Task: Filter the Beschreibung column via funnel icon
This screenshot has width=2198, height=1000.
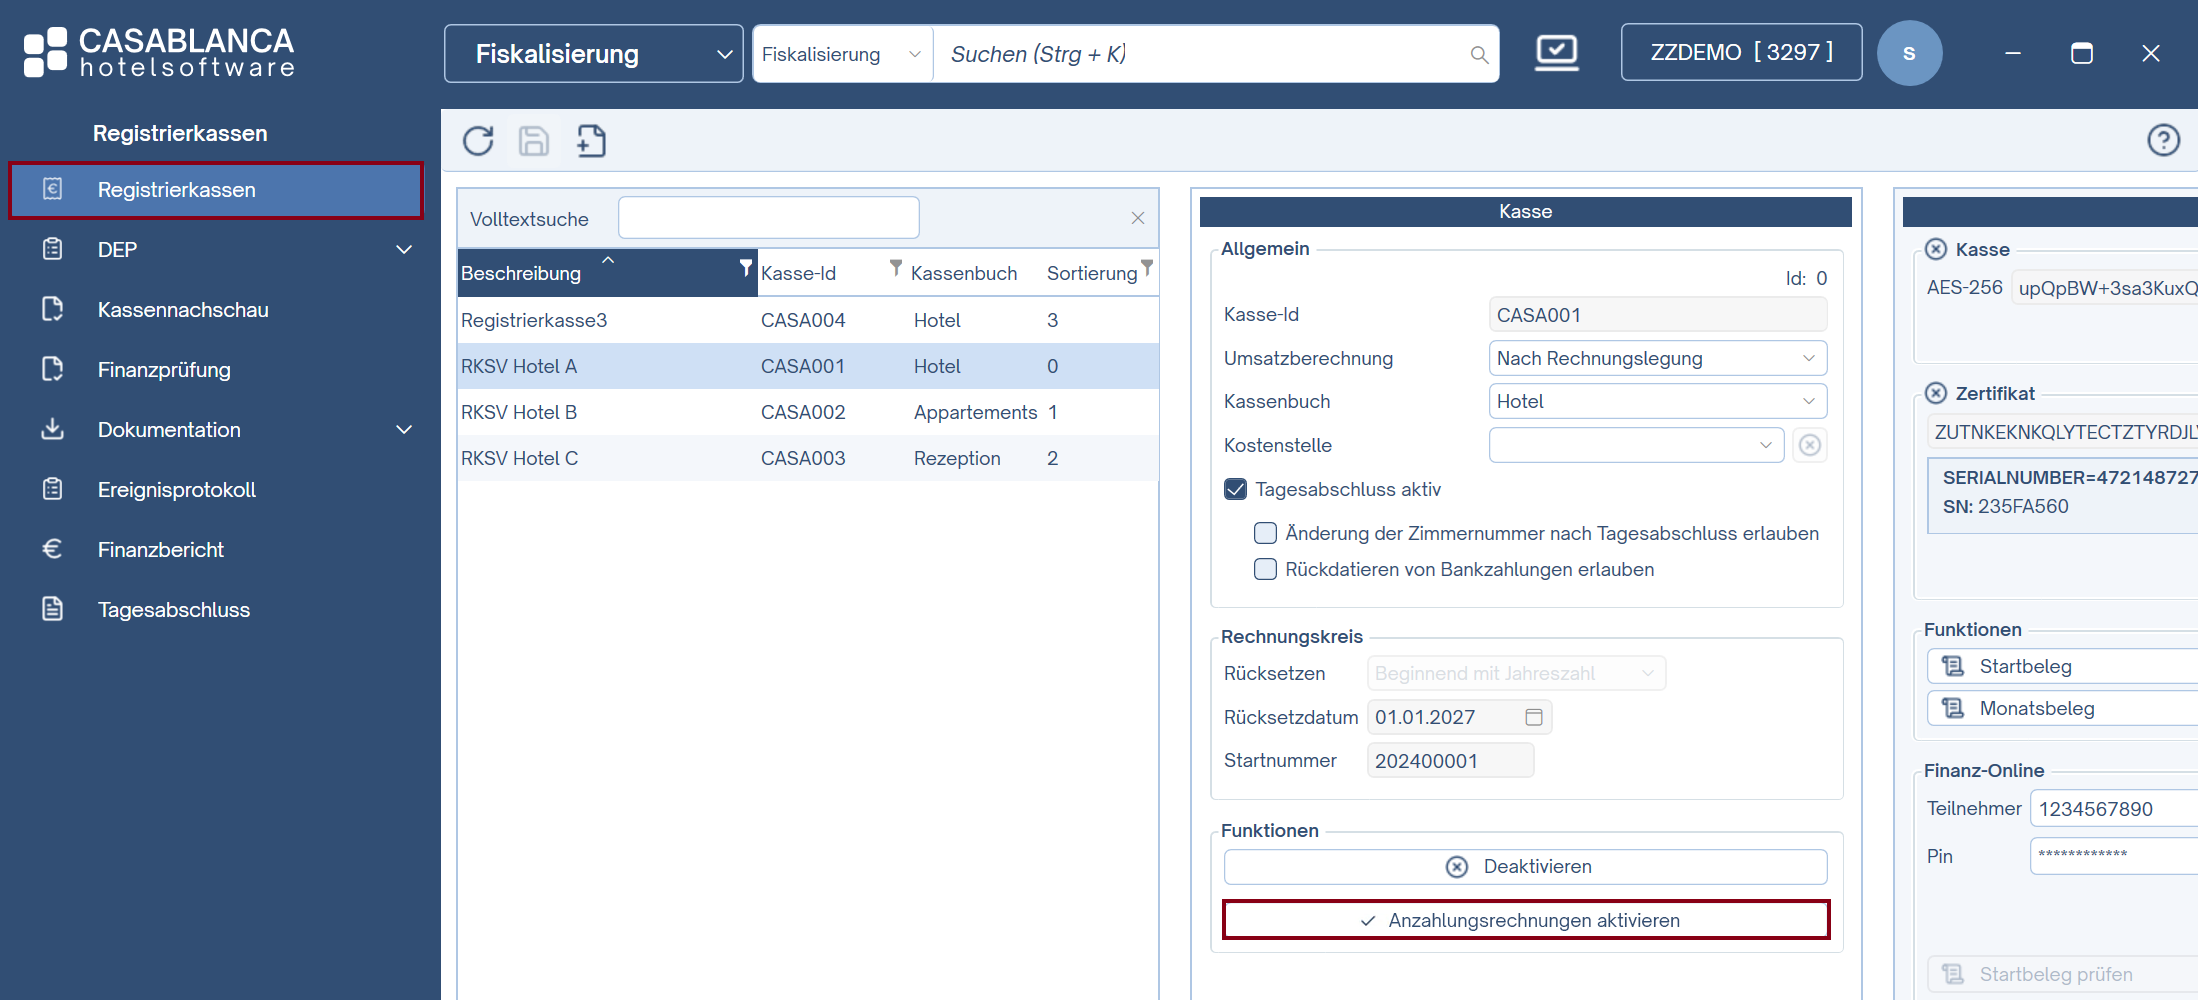Action: coord(745,268)
